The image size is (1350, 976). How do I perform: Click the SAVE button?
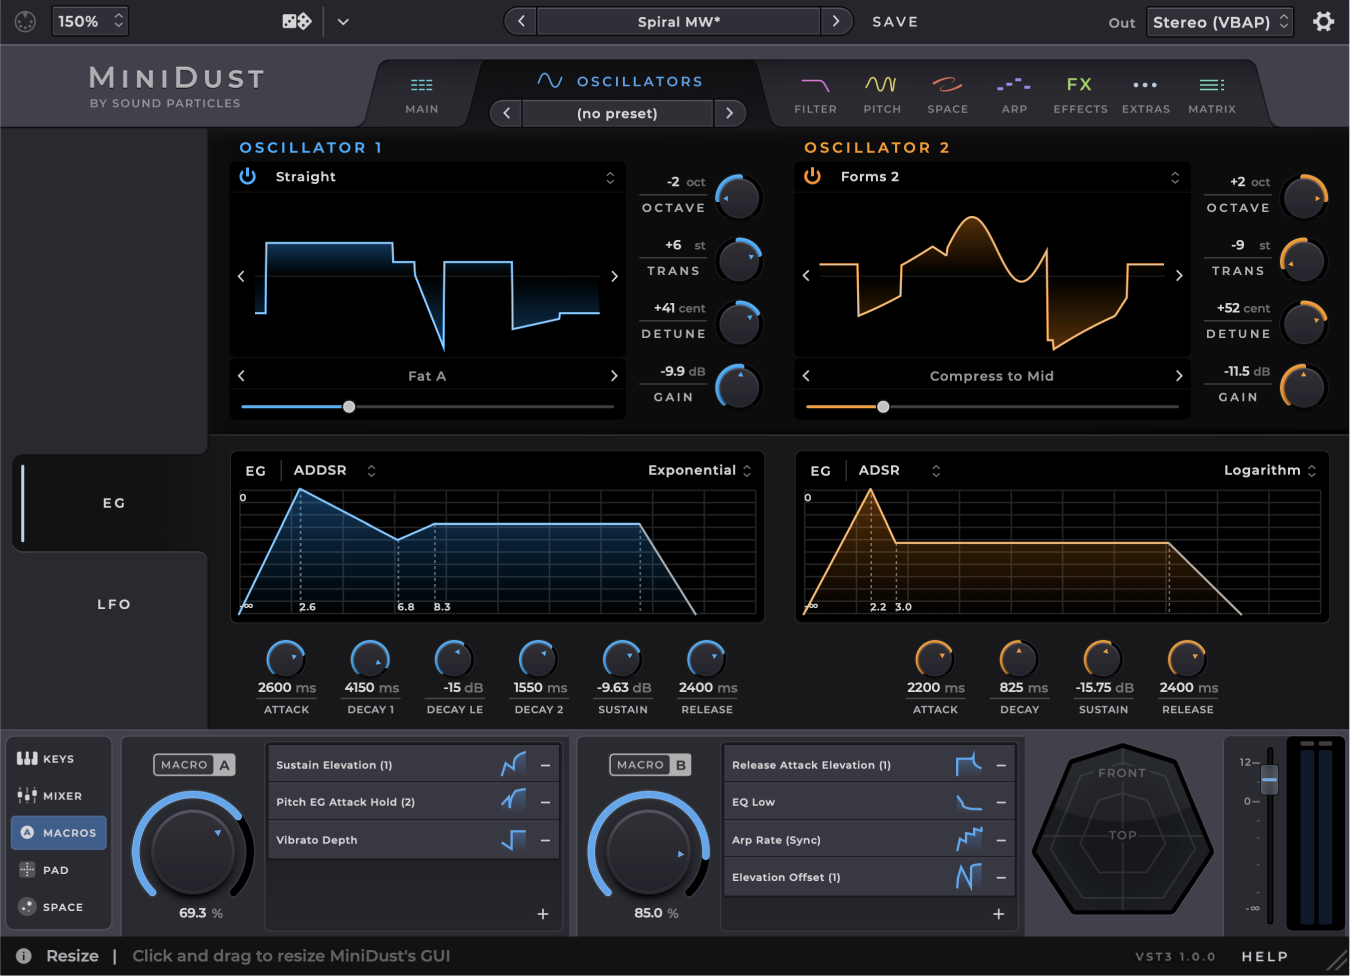click(x=894, y=22)
